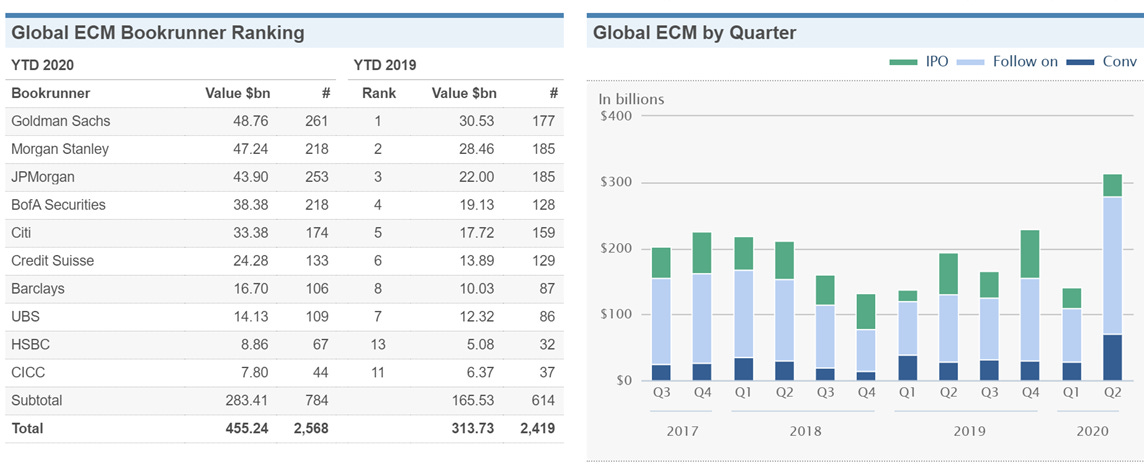Click the 2019 subtotal value 165.53
The width and height of the screenshot is (1144, 476).
[x=473, y=400]
